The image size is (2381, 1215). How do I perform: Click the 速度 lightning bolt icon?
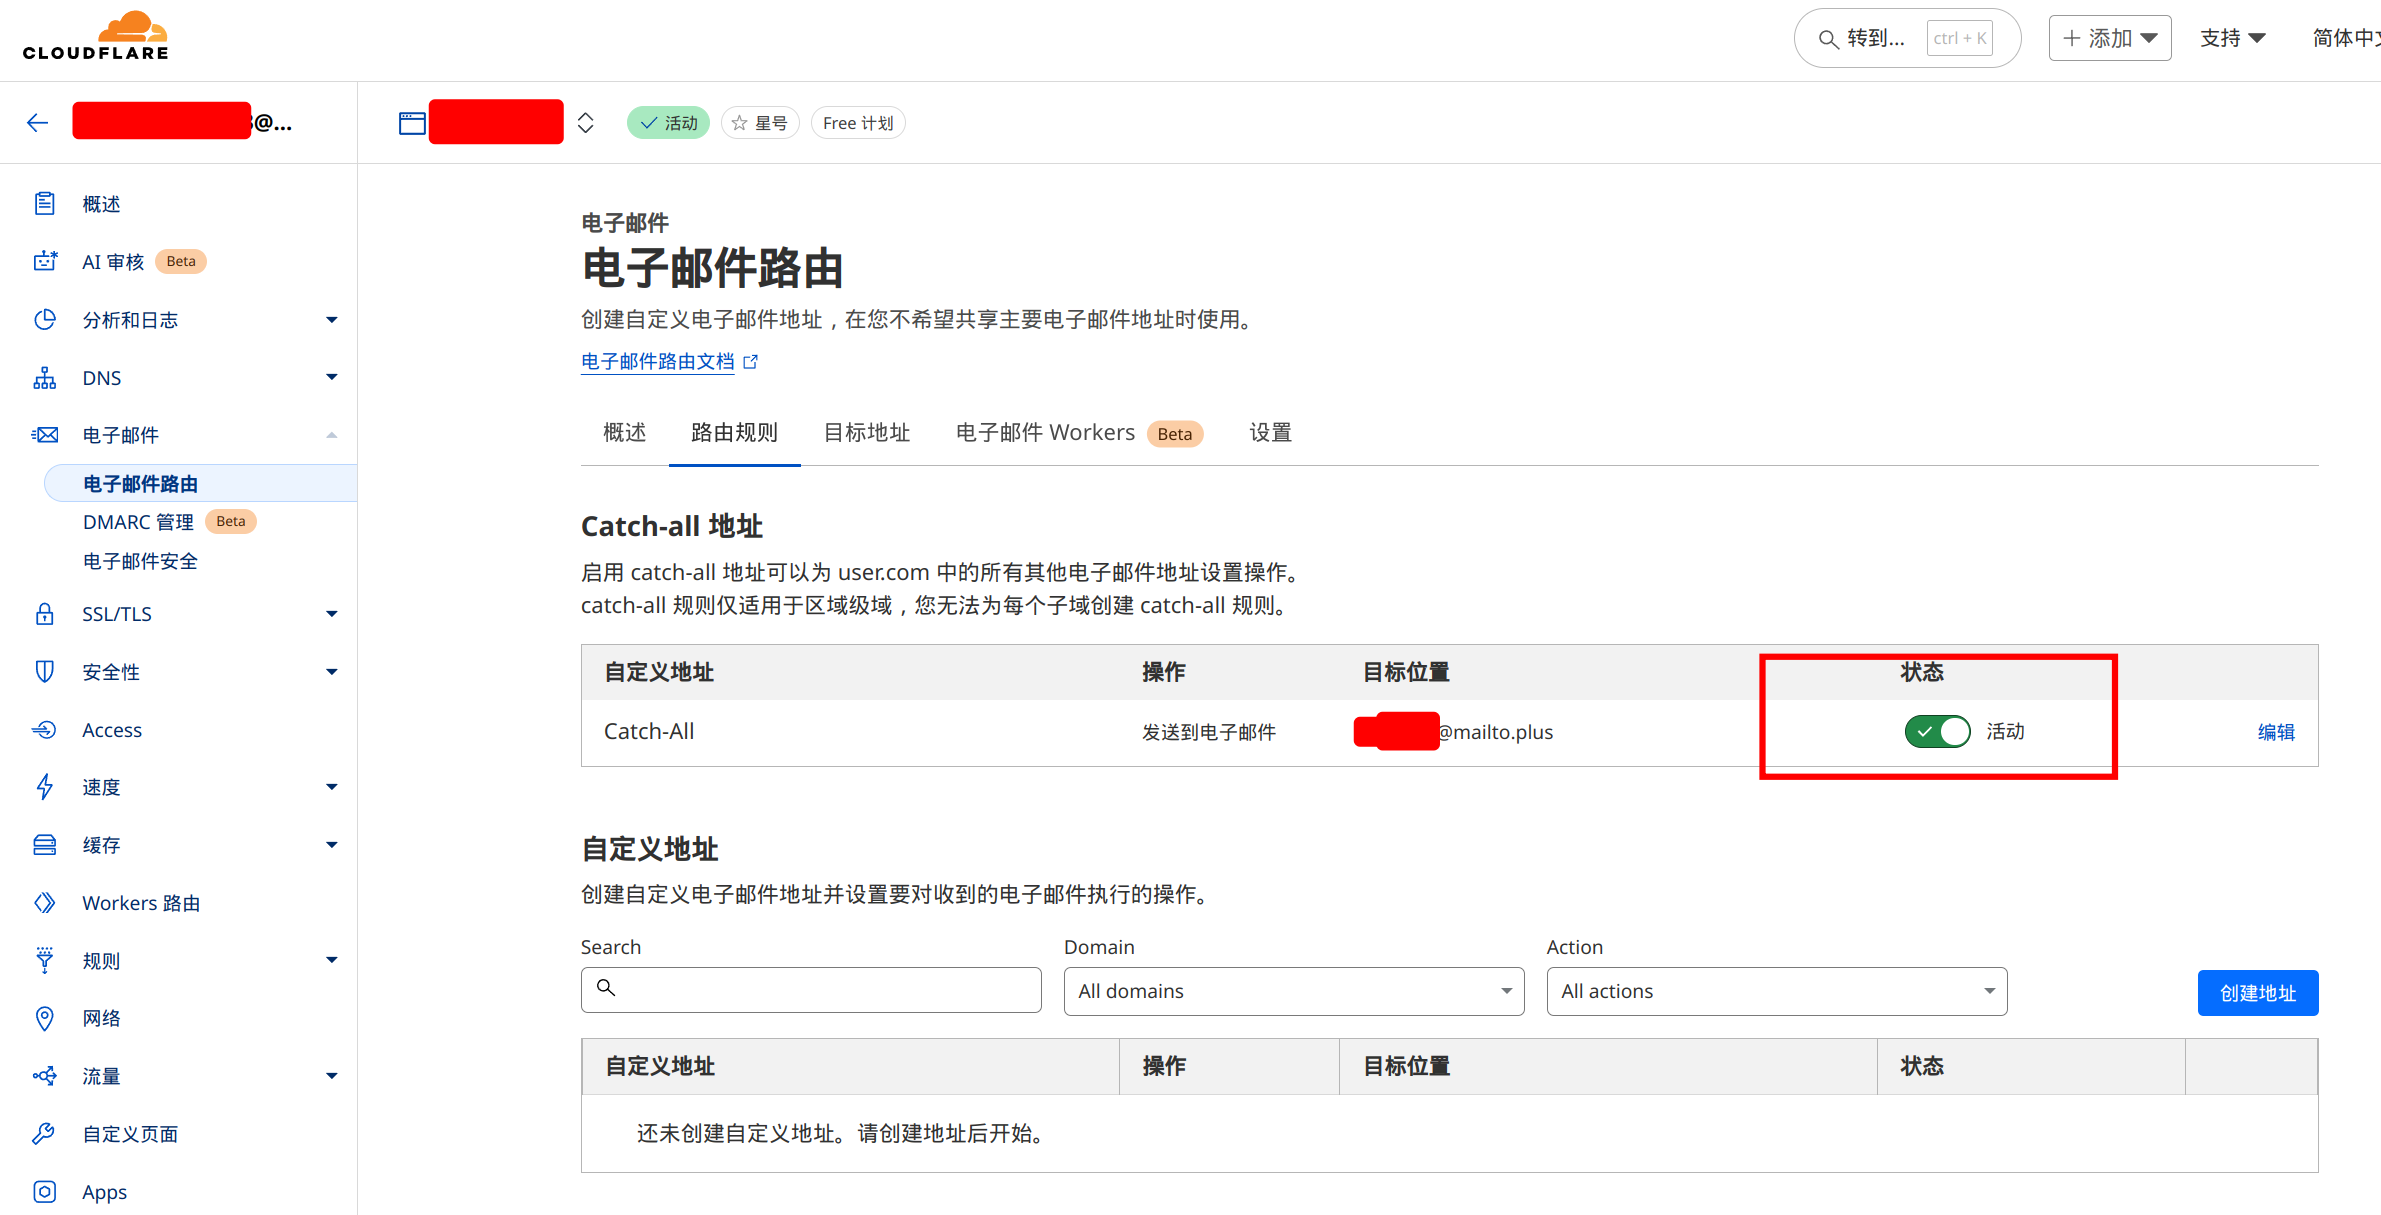coord(45,787)
